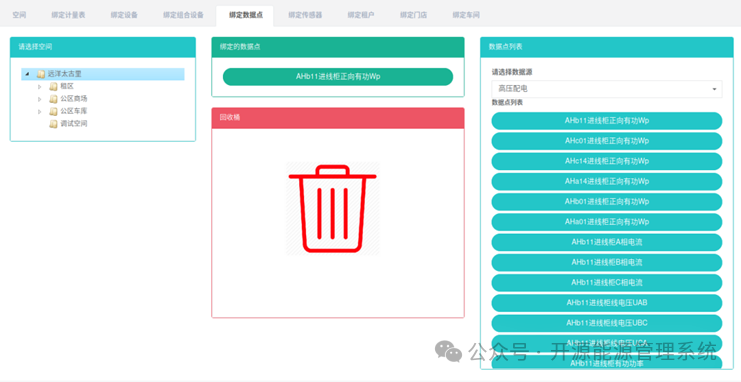
Task: Click the folder icon beside 远洋太古里
Action: [x=41, y=74]
